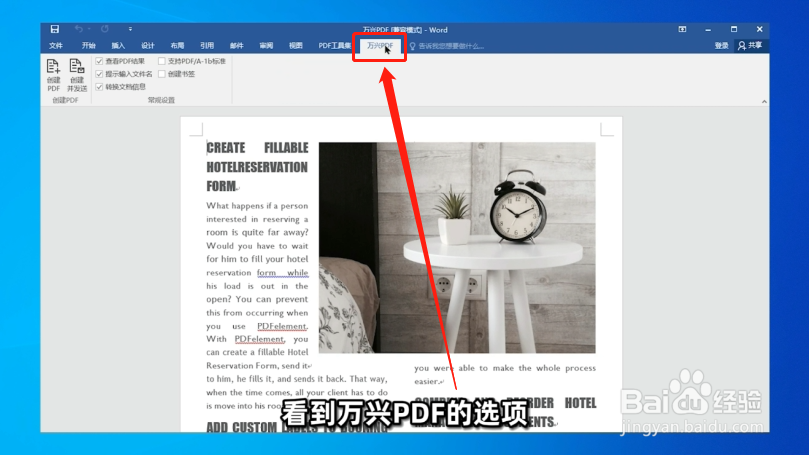Image resolution: width=809 pixels, height=455 pixels.
Task: Open the Ribbon Display Options icon
Action: coord(682,29)
